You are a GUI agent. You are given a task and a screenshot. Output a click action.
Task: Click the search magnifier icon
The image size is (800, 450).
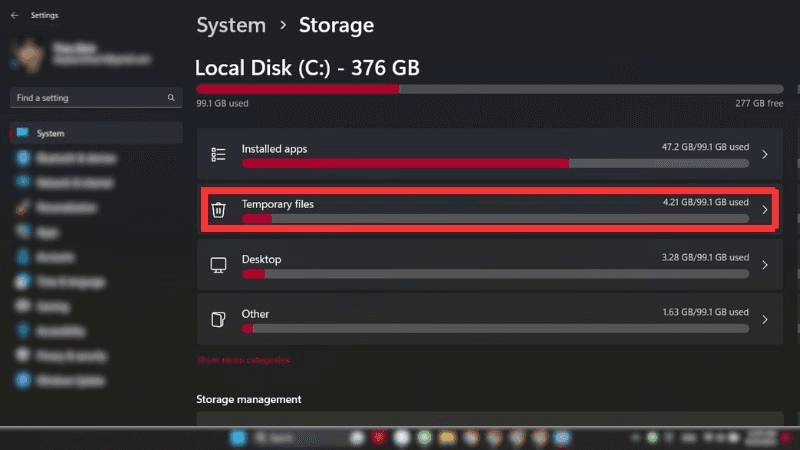171,97
